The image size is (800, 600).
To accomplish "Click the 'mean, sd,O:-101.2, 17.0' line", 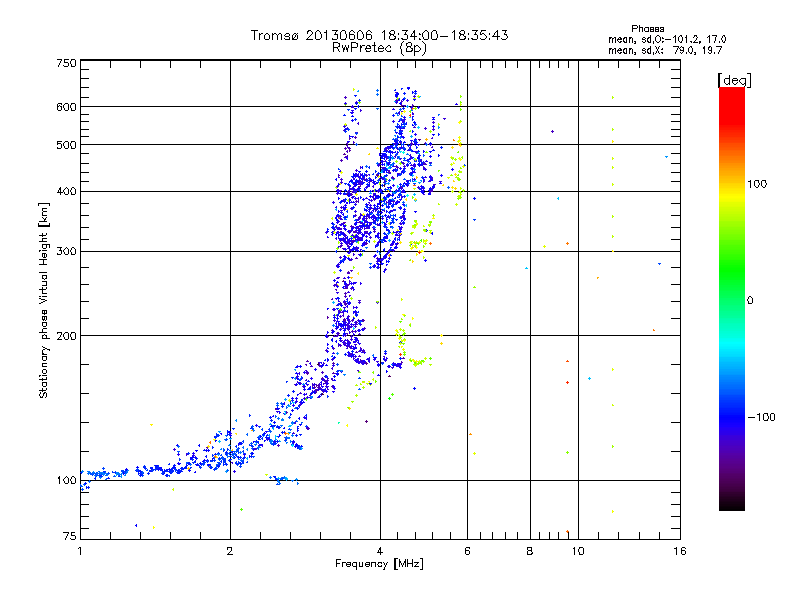I will (x=667, y=39).
